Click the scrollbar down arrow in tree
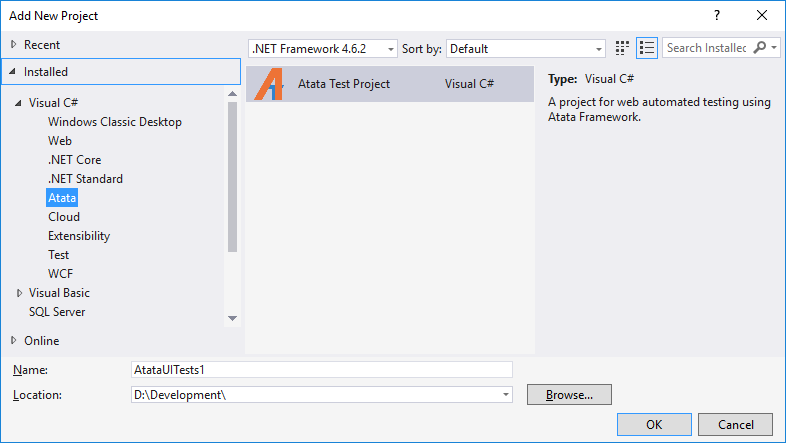Screen dimensions: 786x443 232,318
